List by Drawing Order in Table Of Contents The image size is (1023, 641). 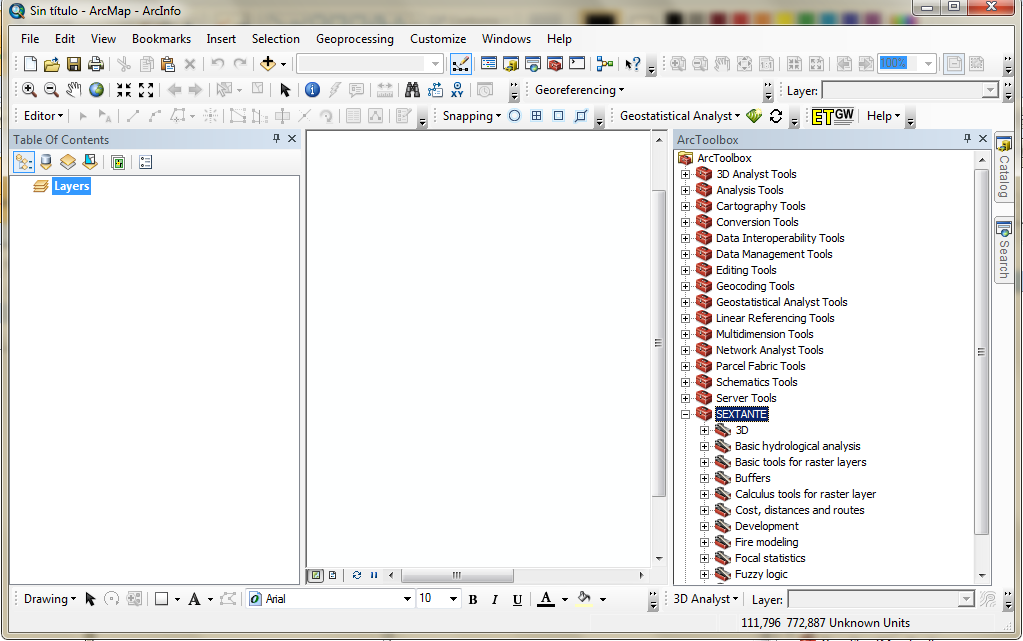[23, 162]
